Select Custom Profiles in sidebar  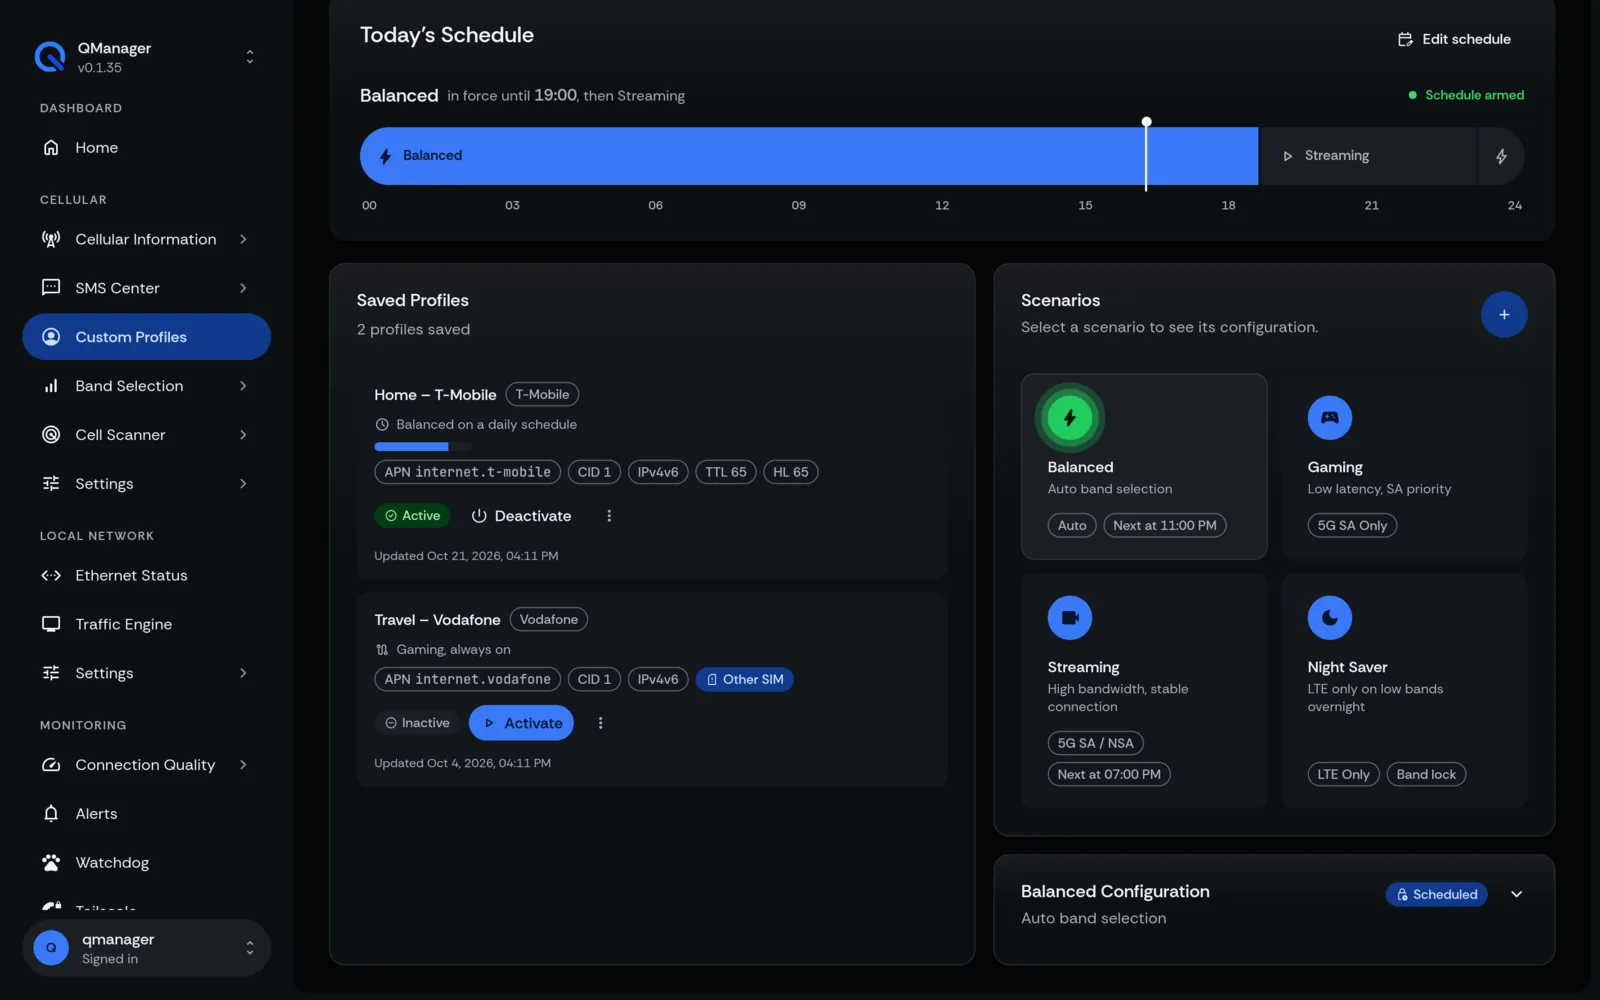click(x=146, y=337)
